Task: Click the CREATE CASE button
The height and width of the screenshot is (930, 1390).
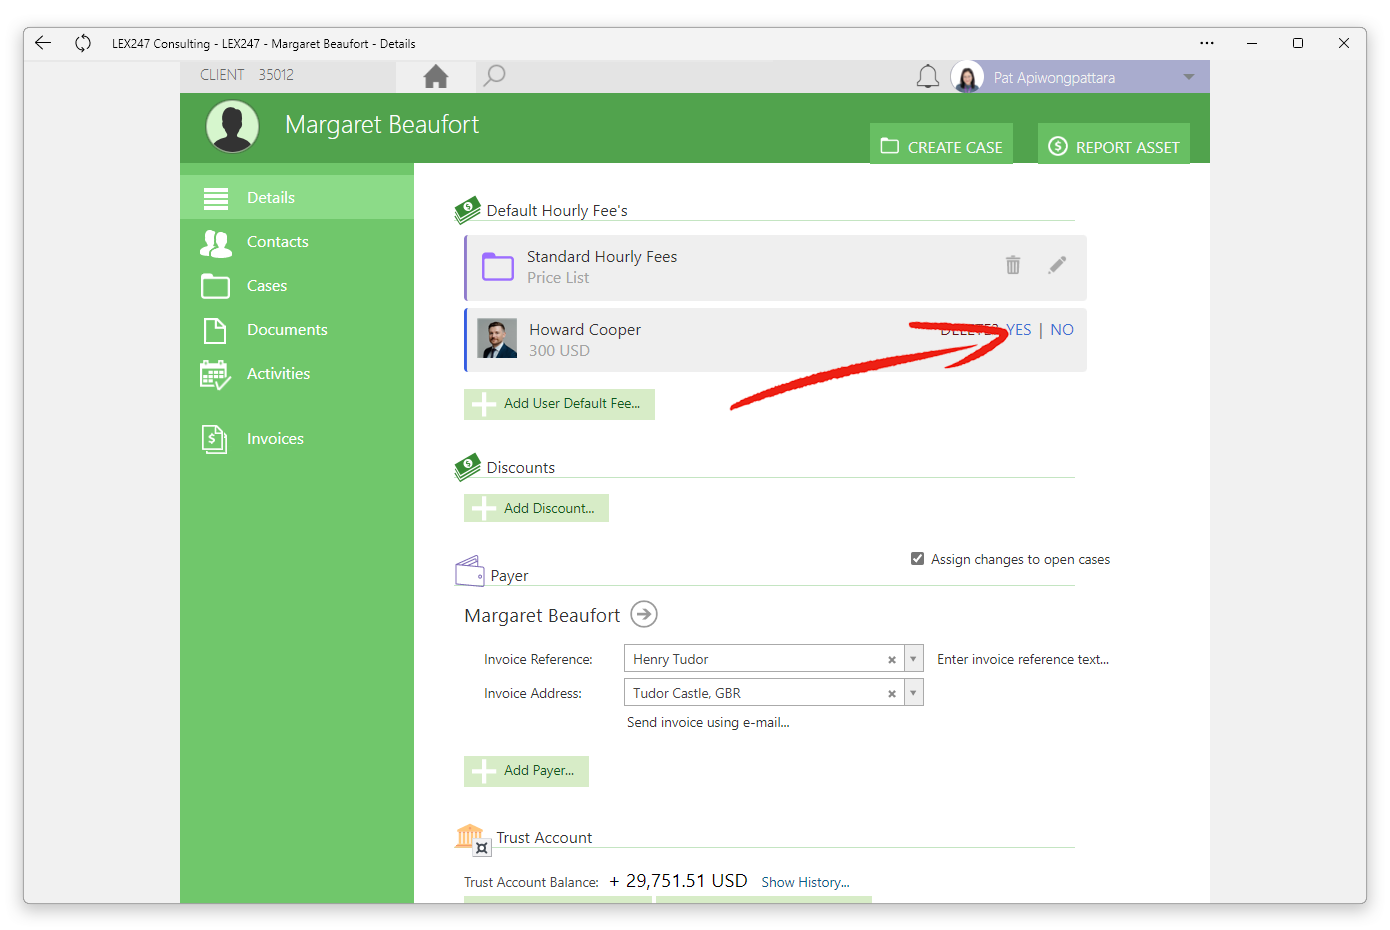Action: point(941,146)
